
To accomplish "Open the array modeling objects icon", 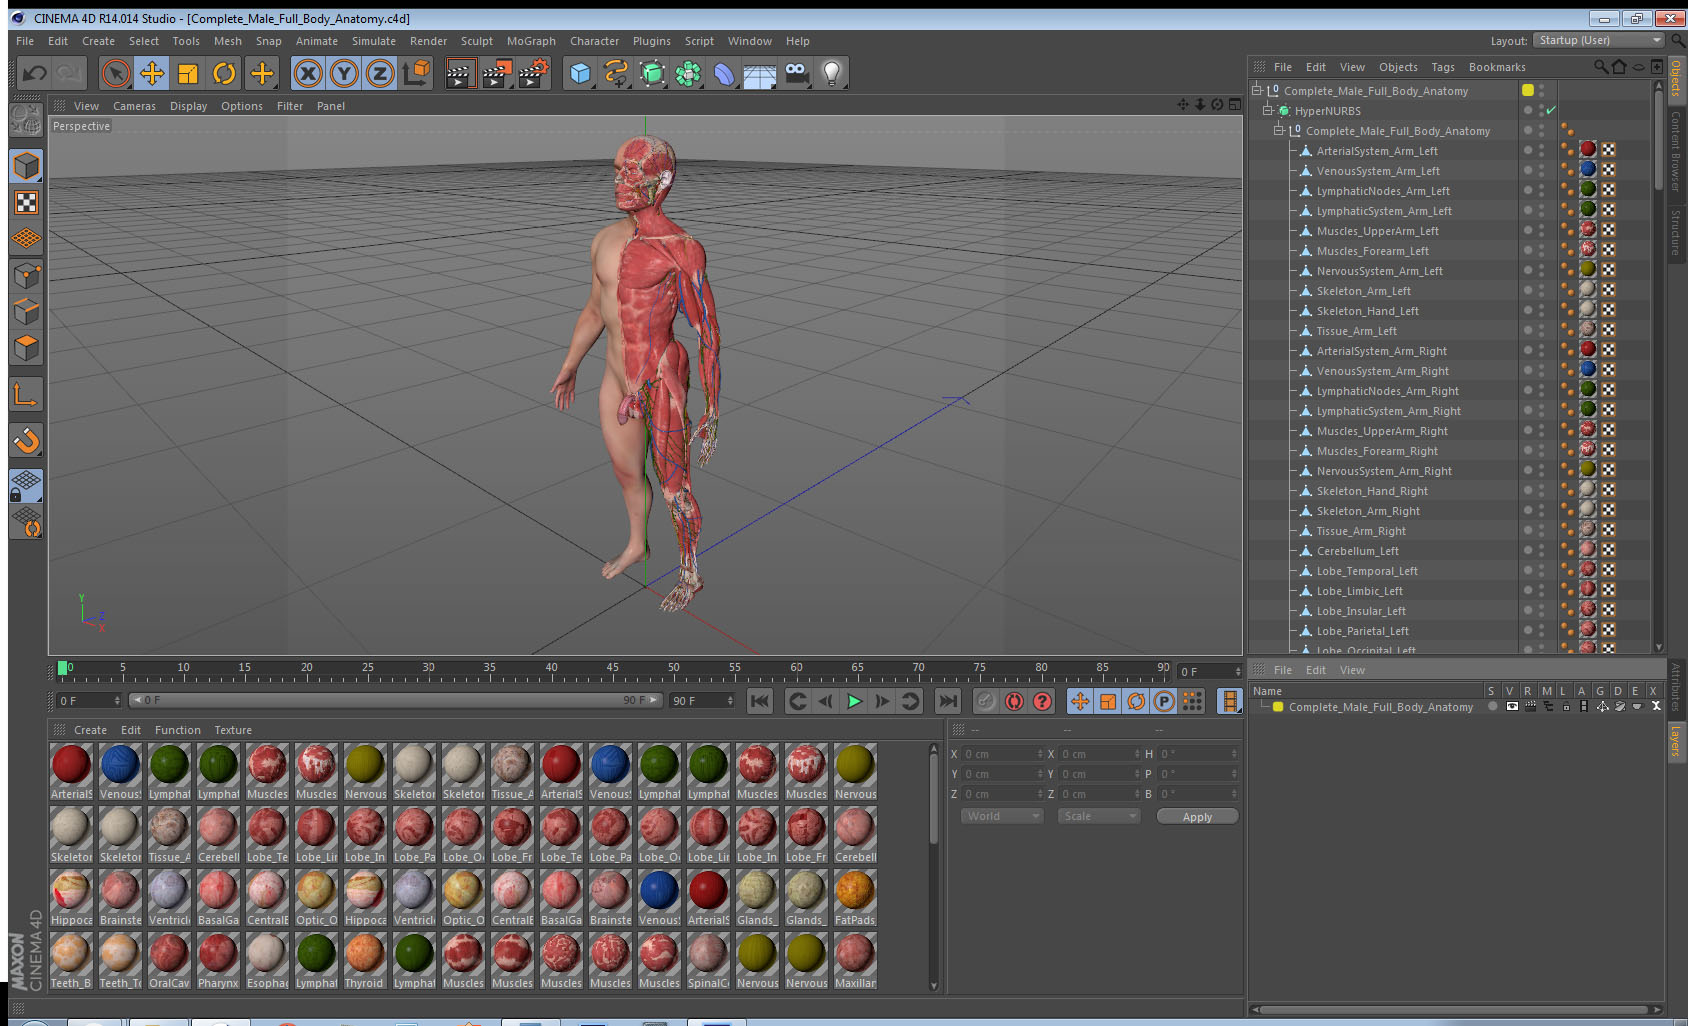I will 688,73.
